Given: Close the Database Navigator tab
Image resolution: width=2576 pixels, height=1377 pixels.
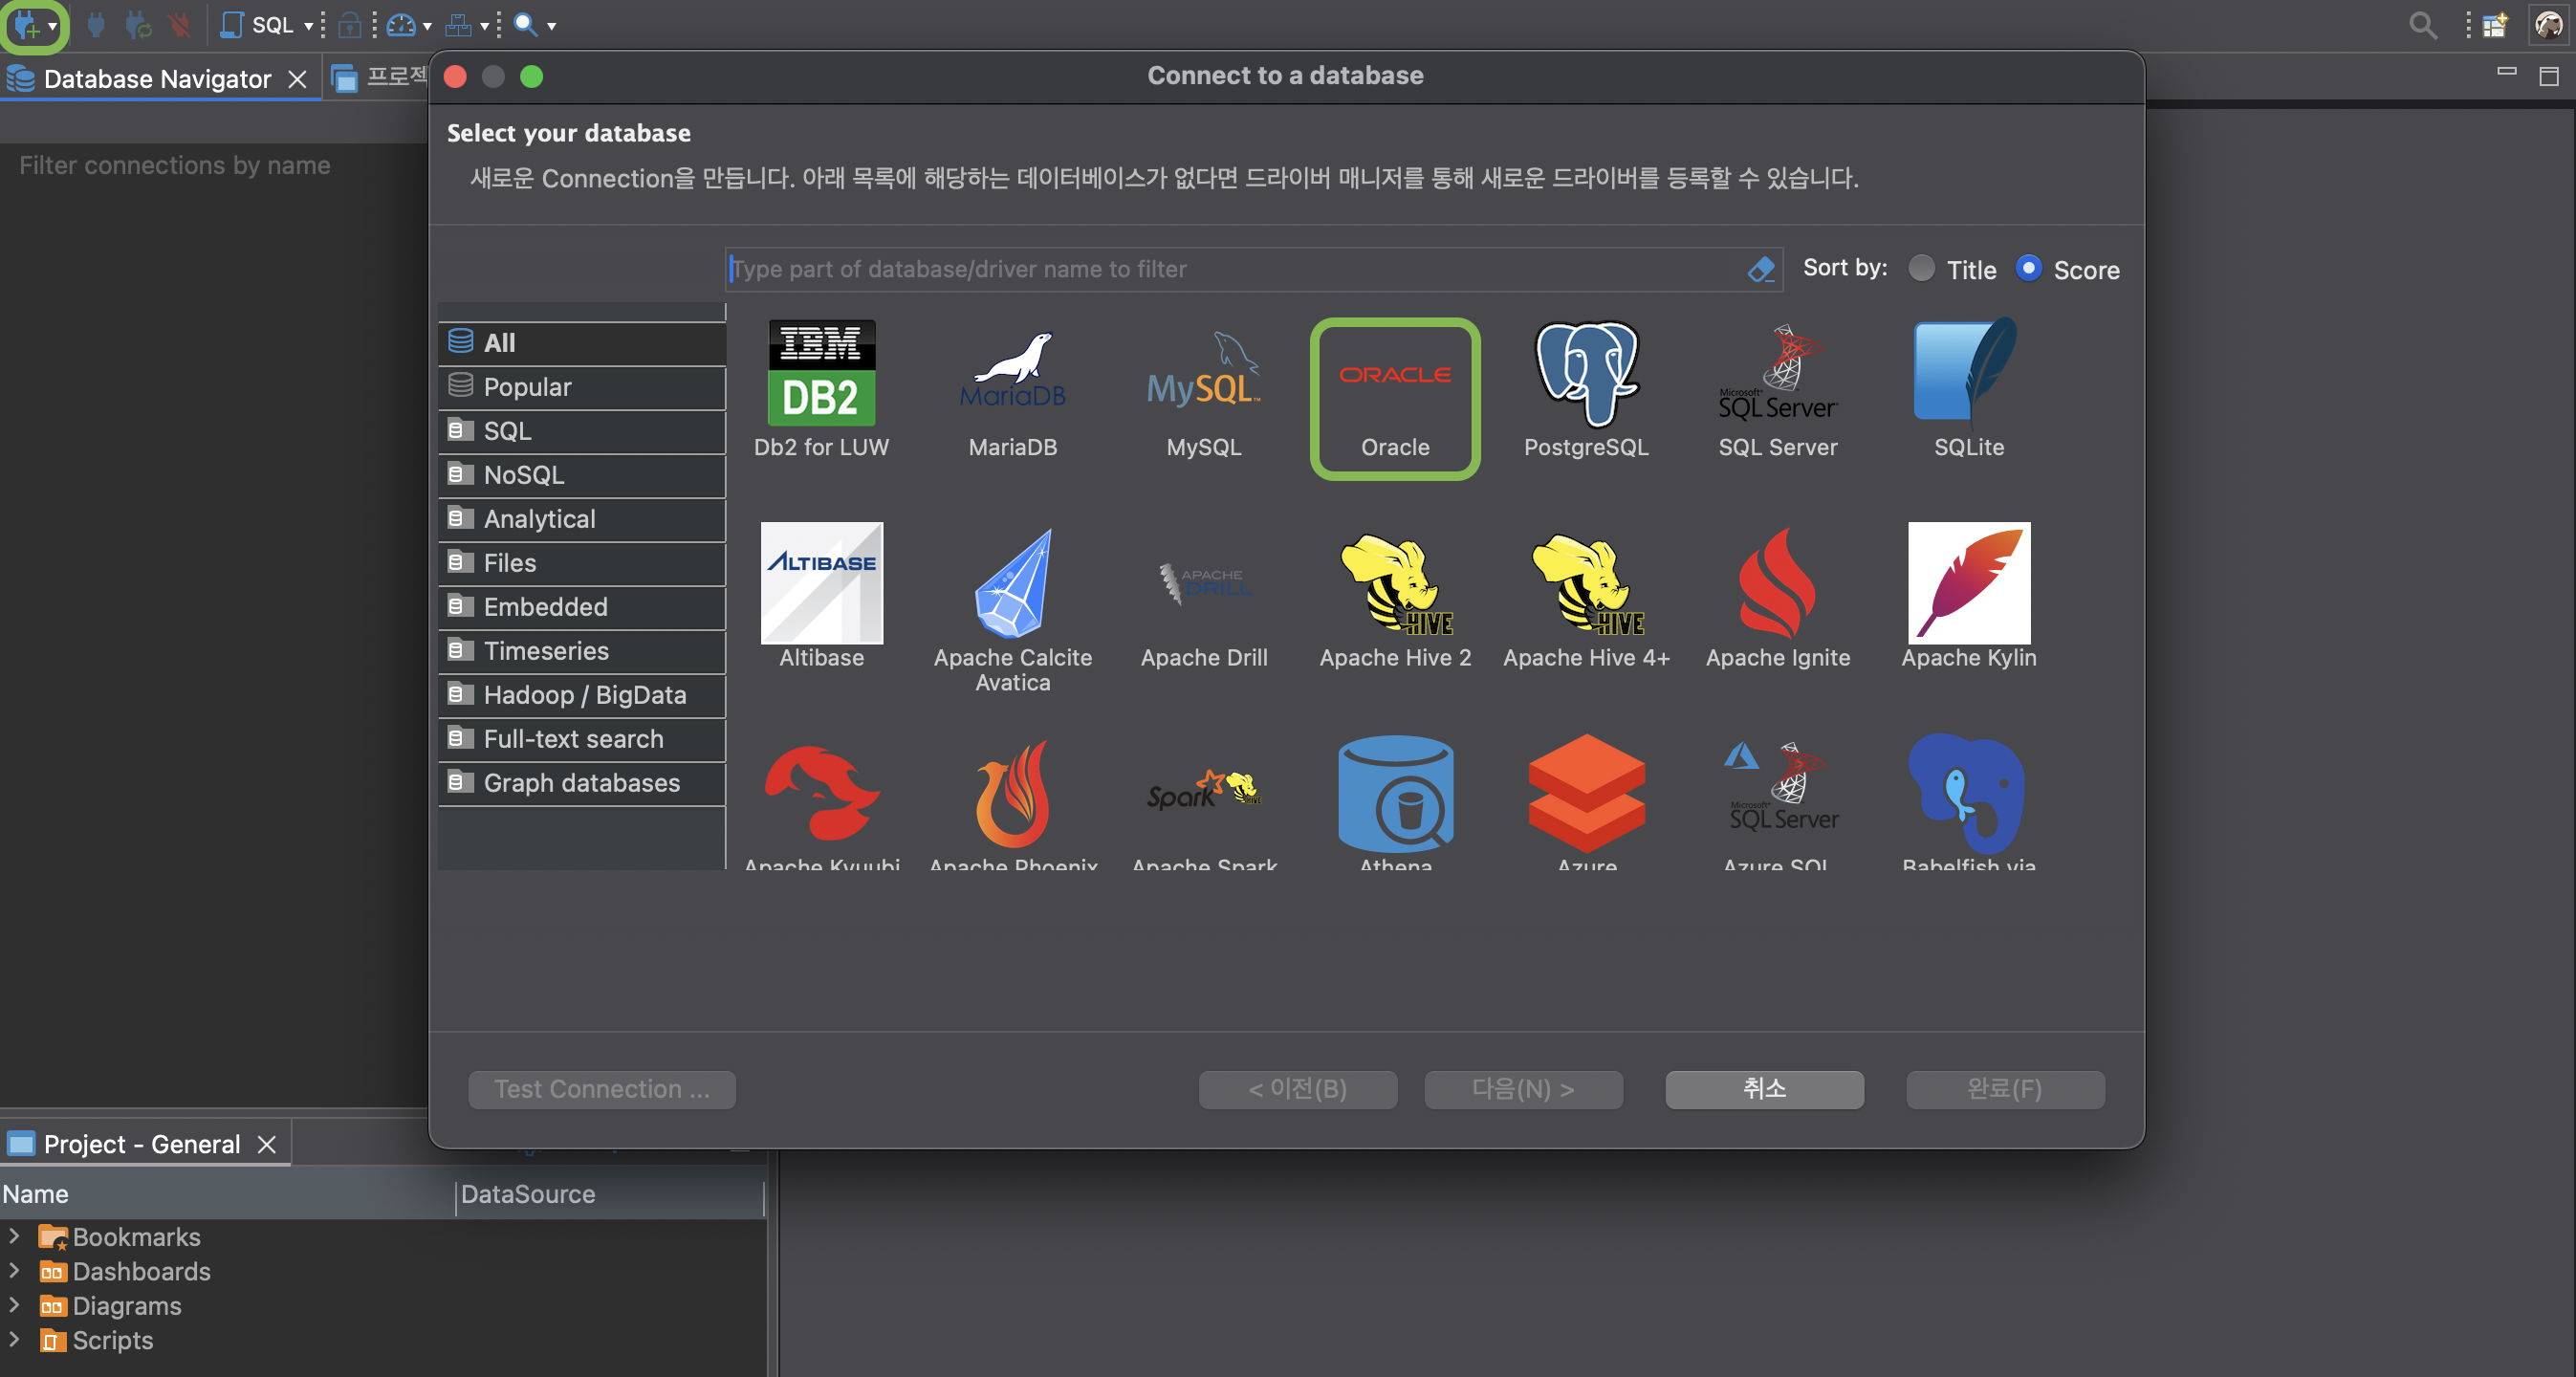Looking at the screenshot, I should (x=297, y=79).
